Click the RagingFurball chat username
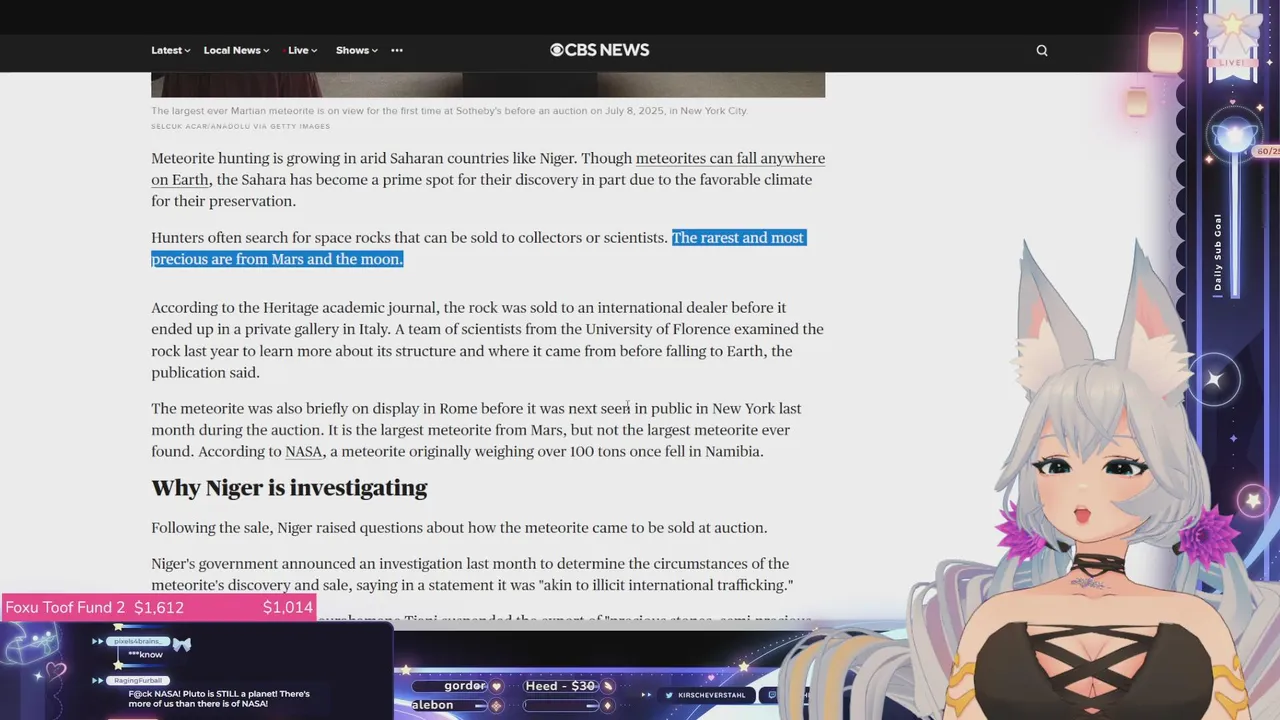 coord(138,681)
